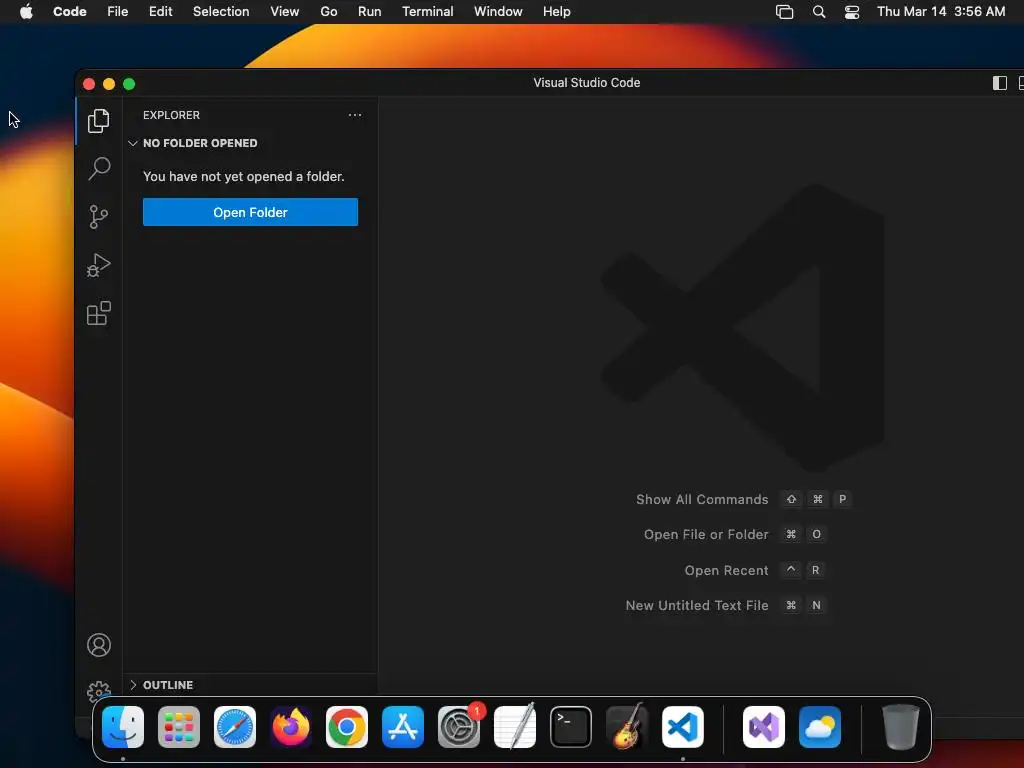The image size is (1024, 768).
Task: Open Spotlight search in menu bar
Action: coord(818,12)
